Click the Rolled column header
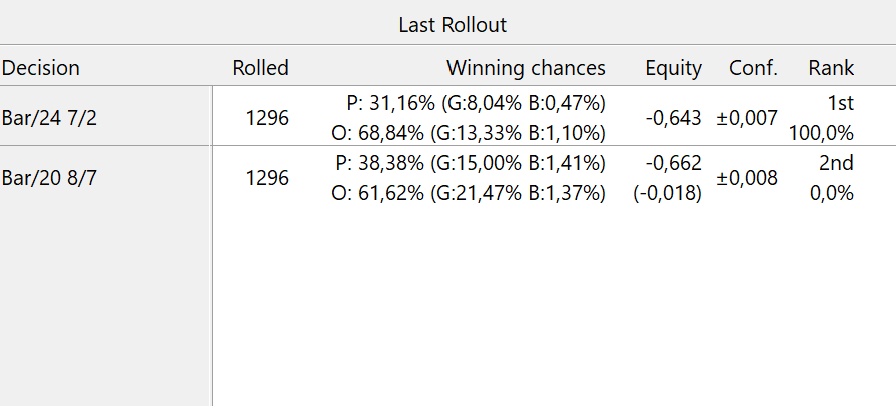The height and width of the screenshot is (406, 896). 260,68
